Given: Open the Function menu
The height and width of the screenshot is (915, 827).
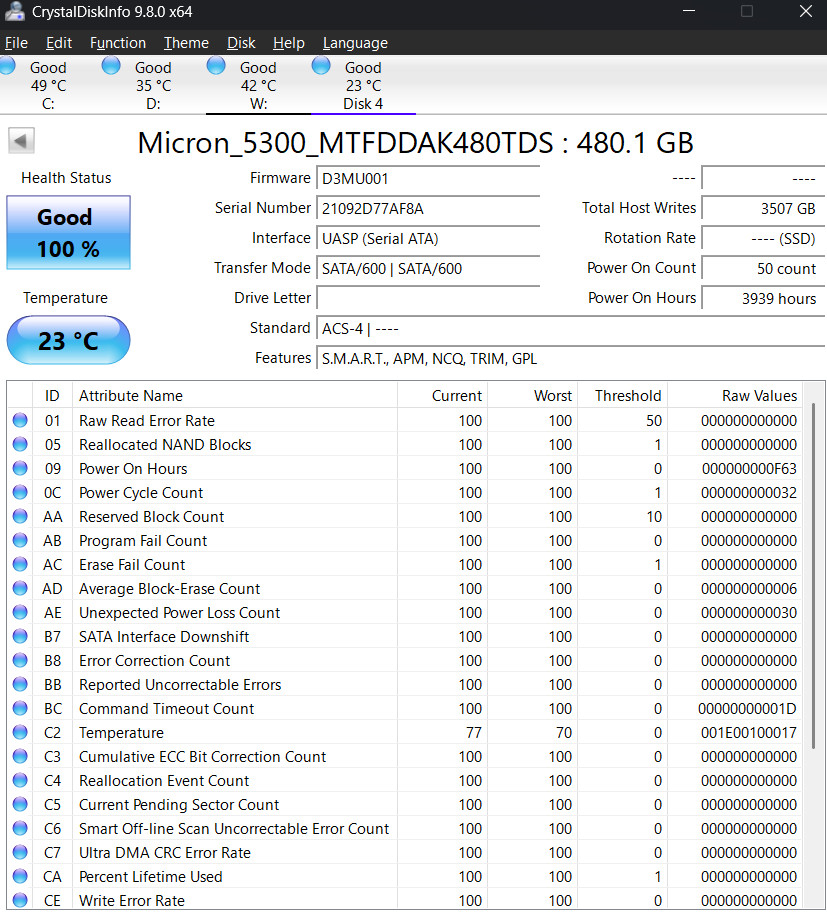Looking at the screenshot, I should [118, 43].
